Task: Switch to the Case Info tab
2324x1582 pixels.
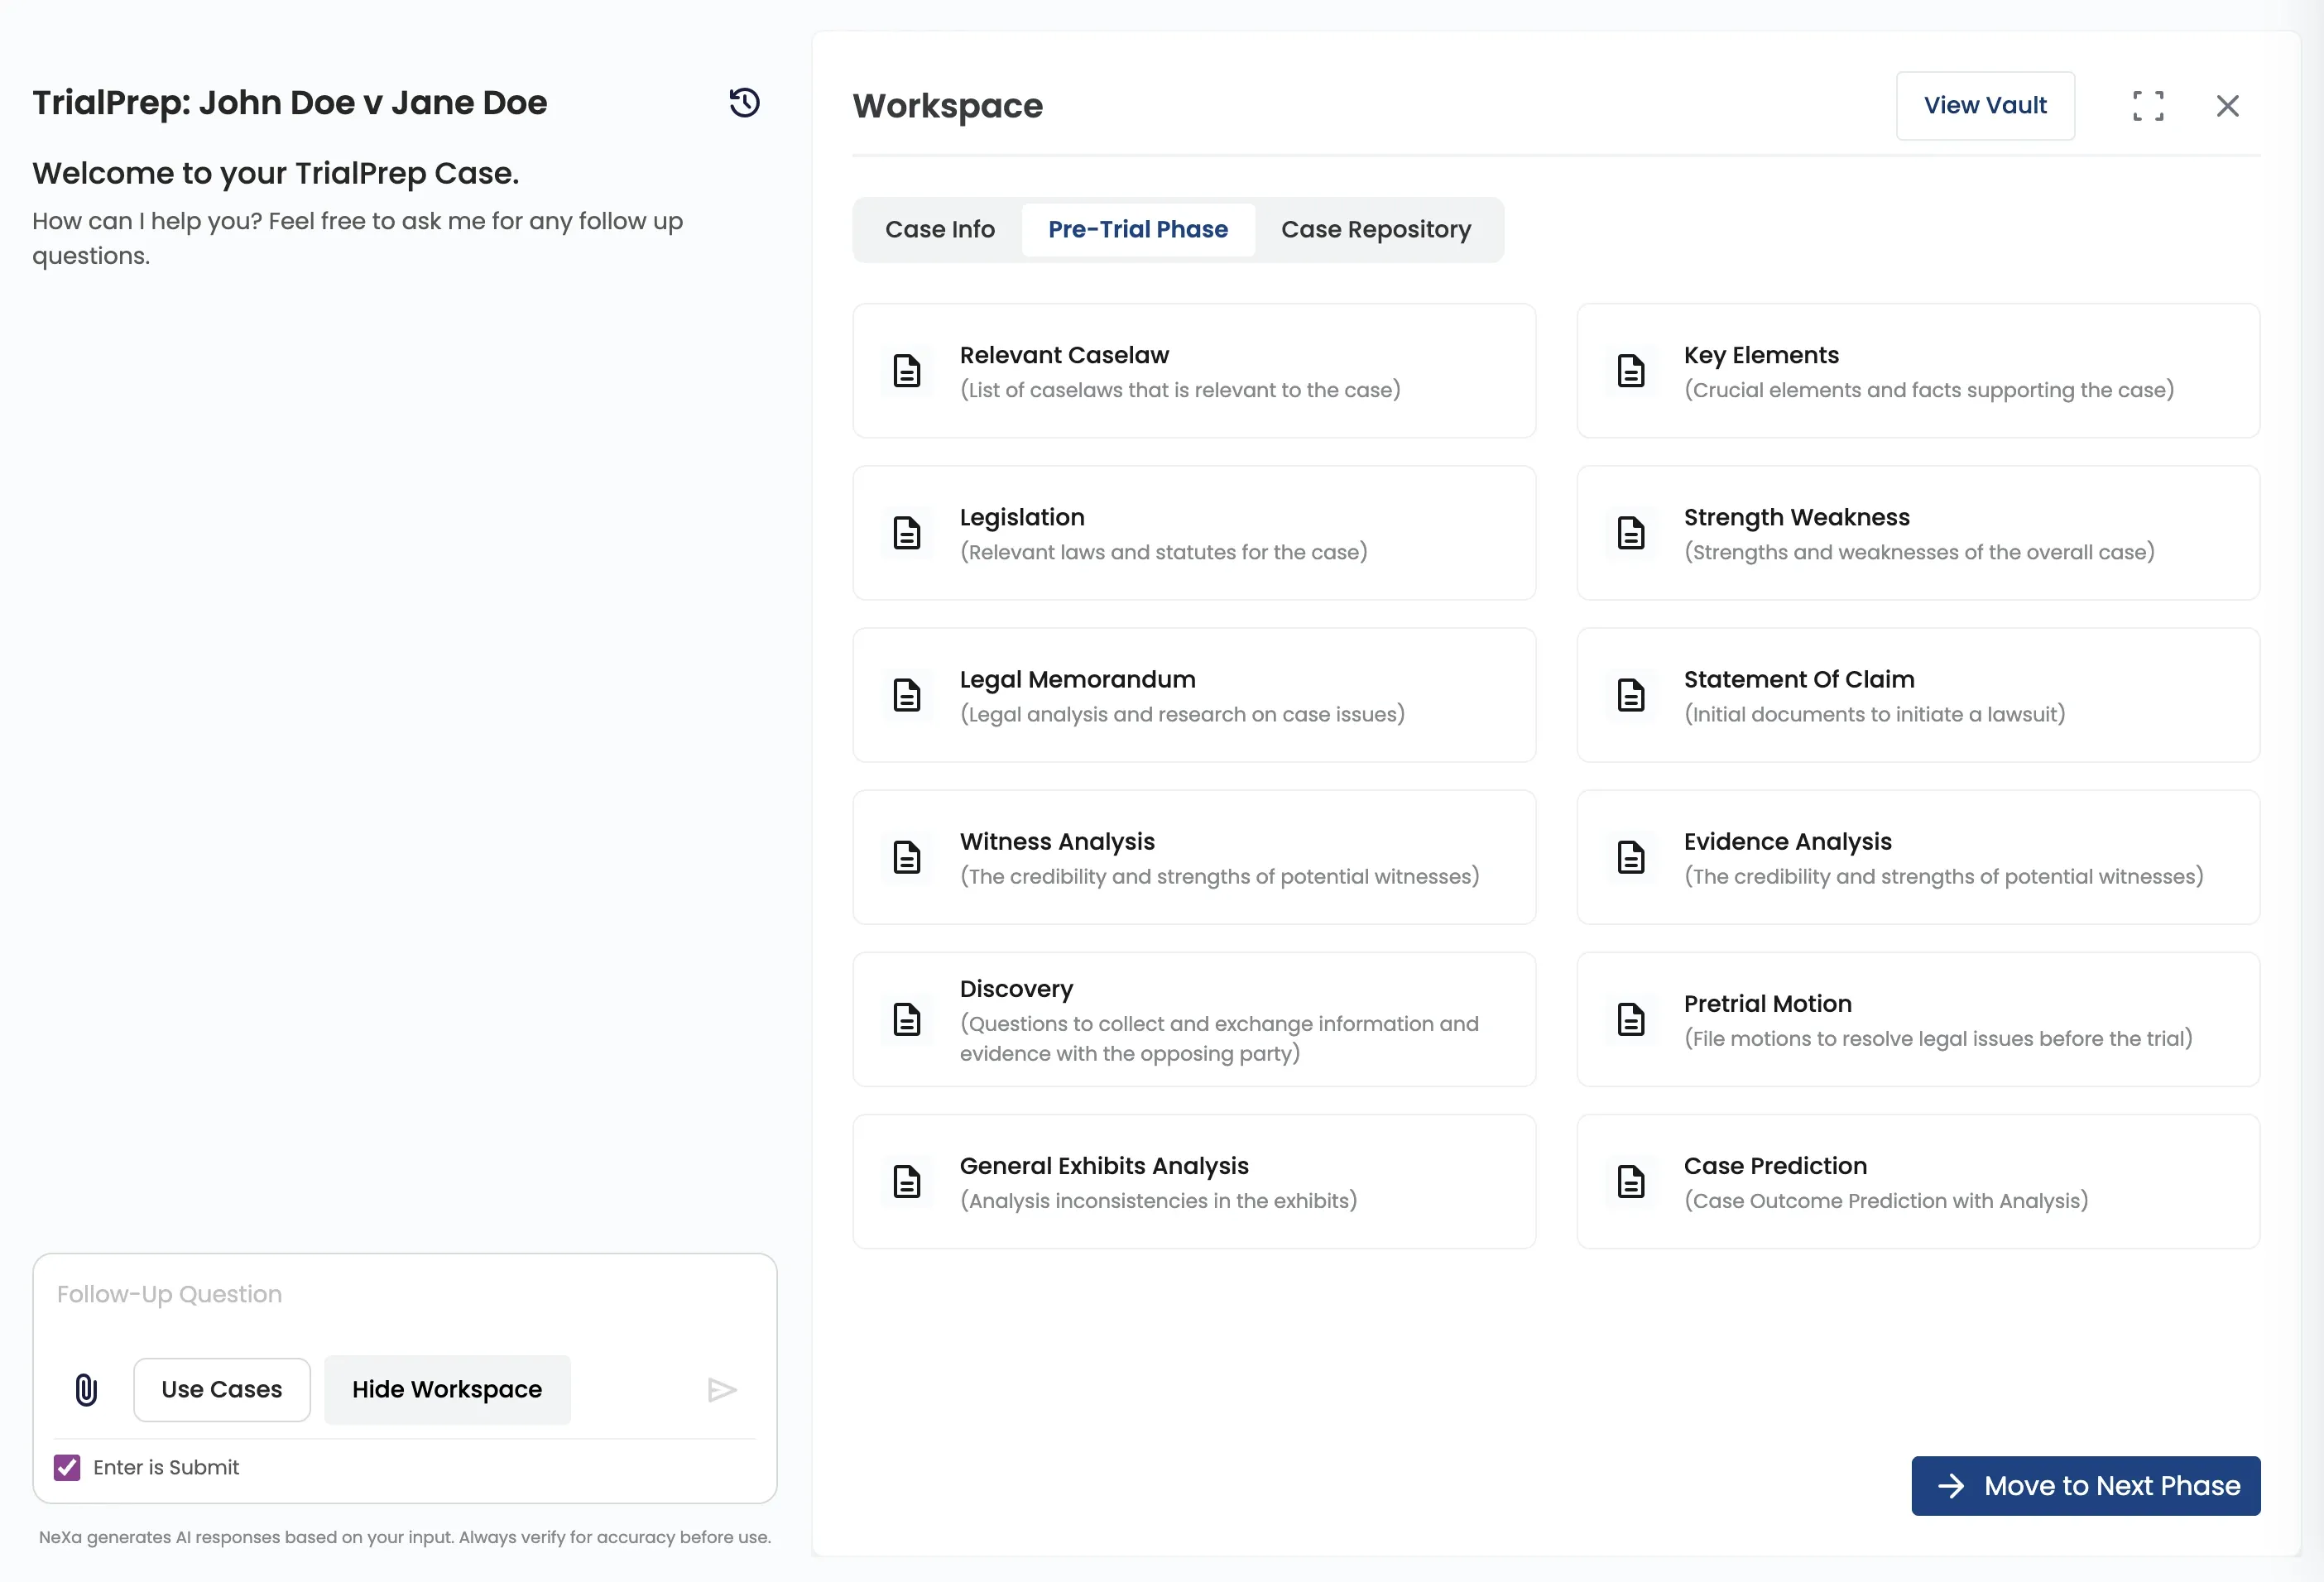Action: click(939, 230)
